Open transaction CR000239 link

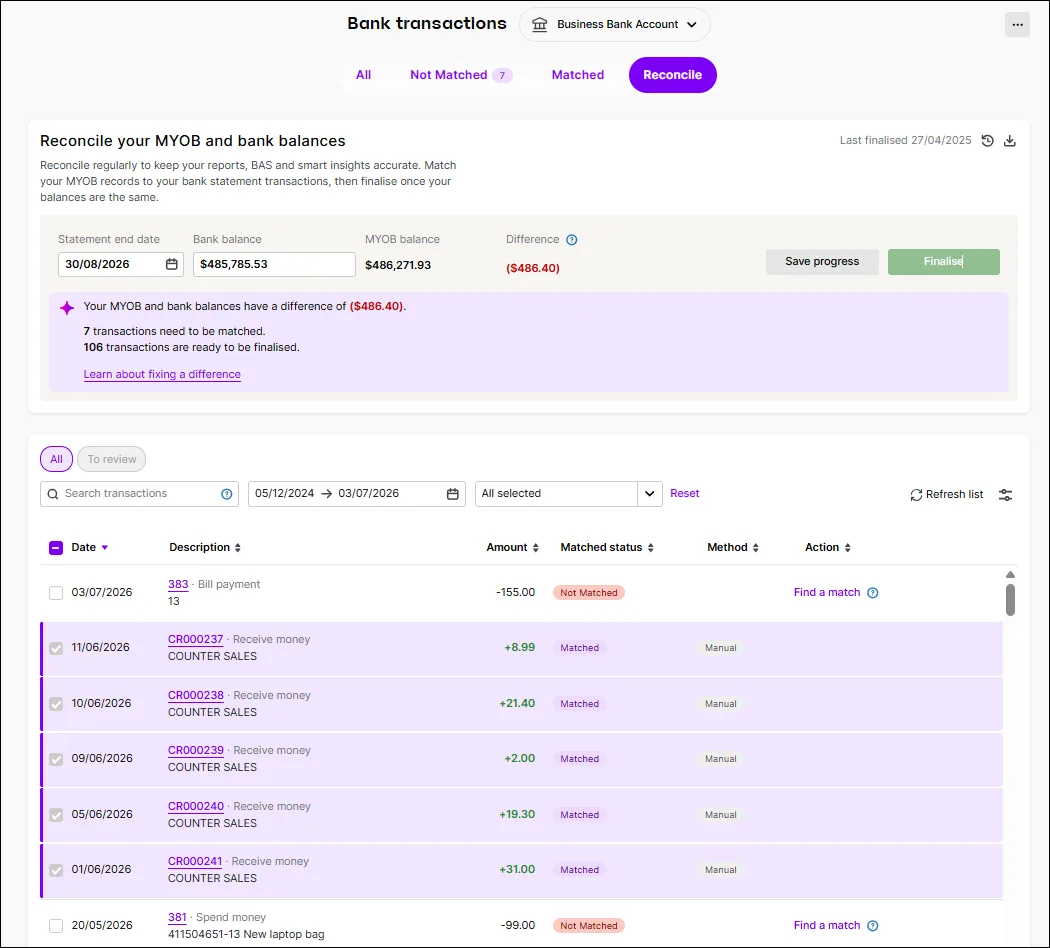click(x=196, y=750)
